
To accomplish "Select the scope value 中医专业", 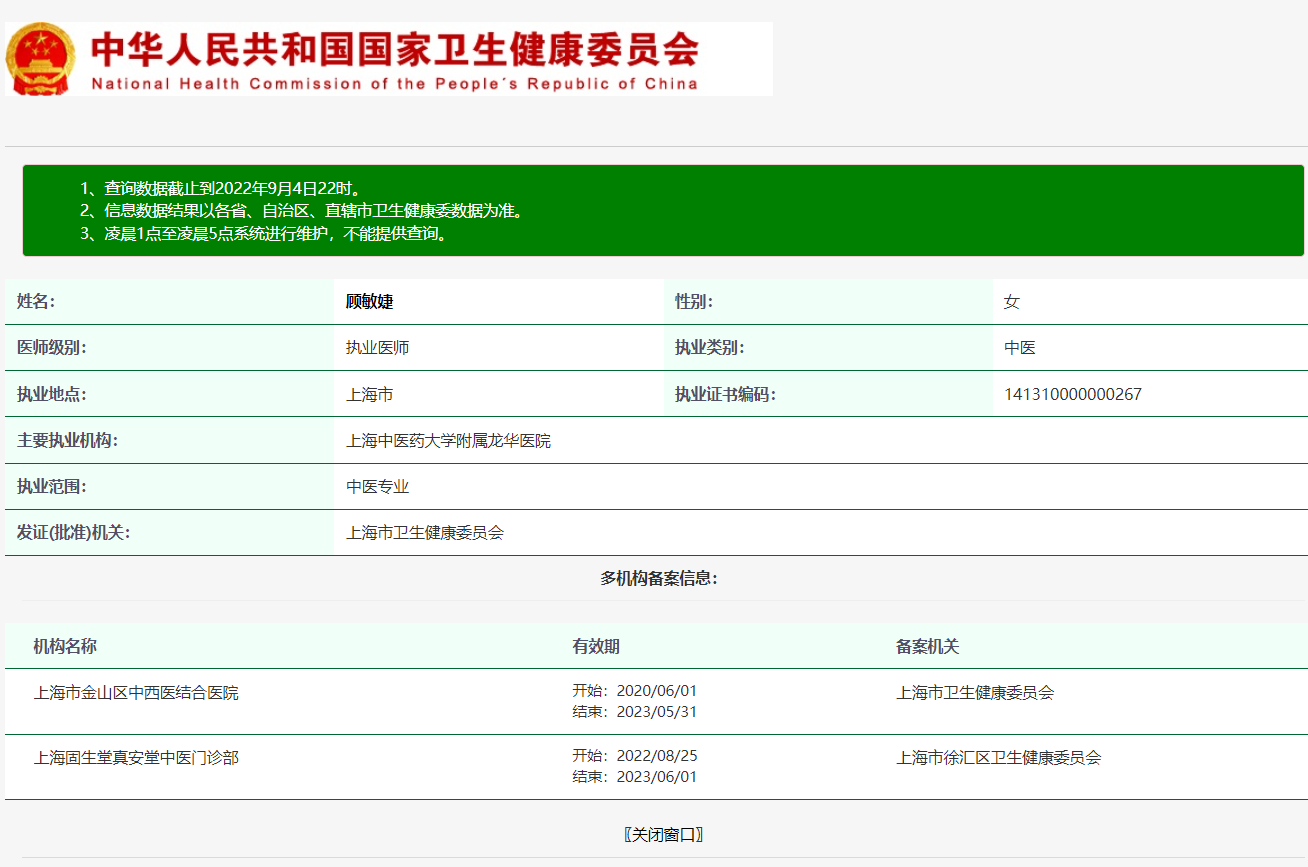I will [377, 487].
